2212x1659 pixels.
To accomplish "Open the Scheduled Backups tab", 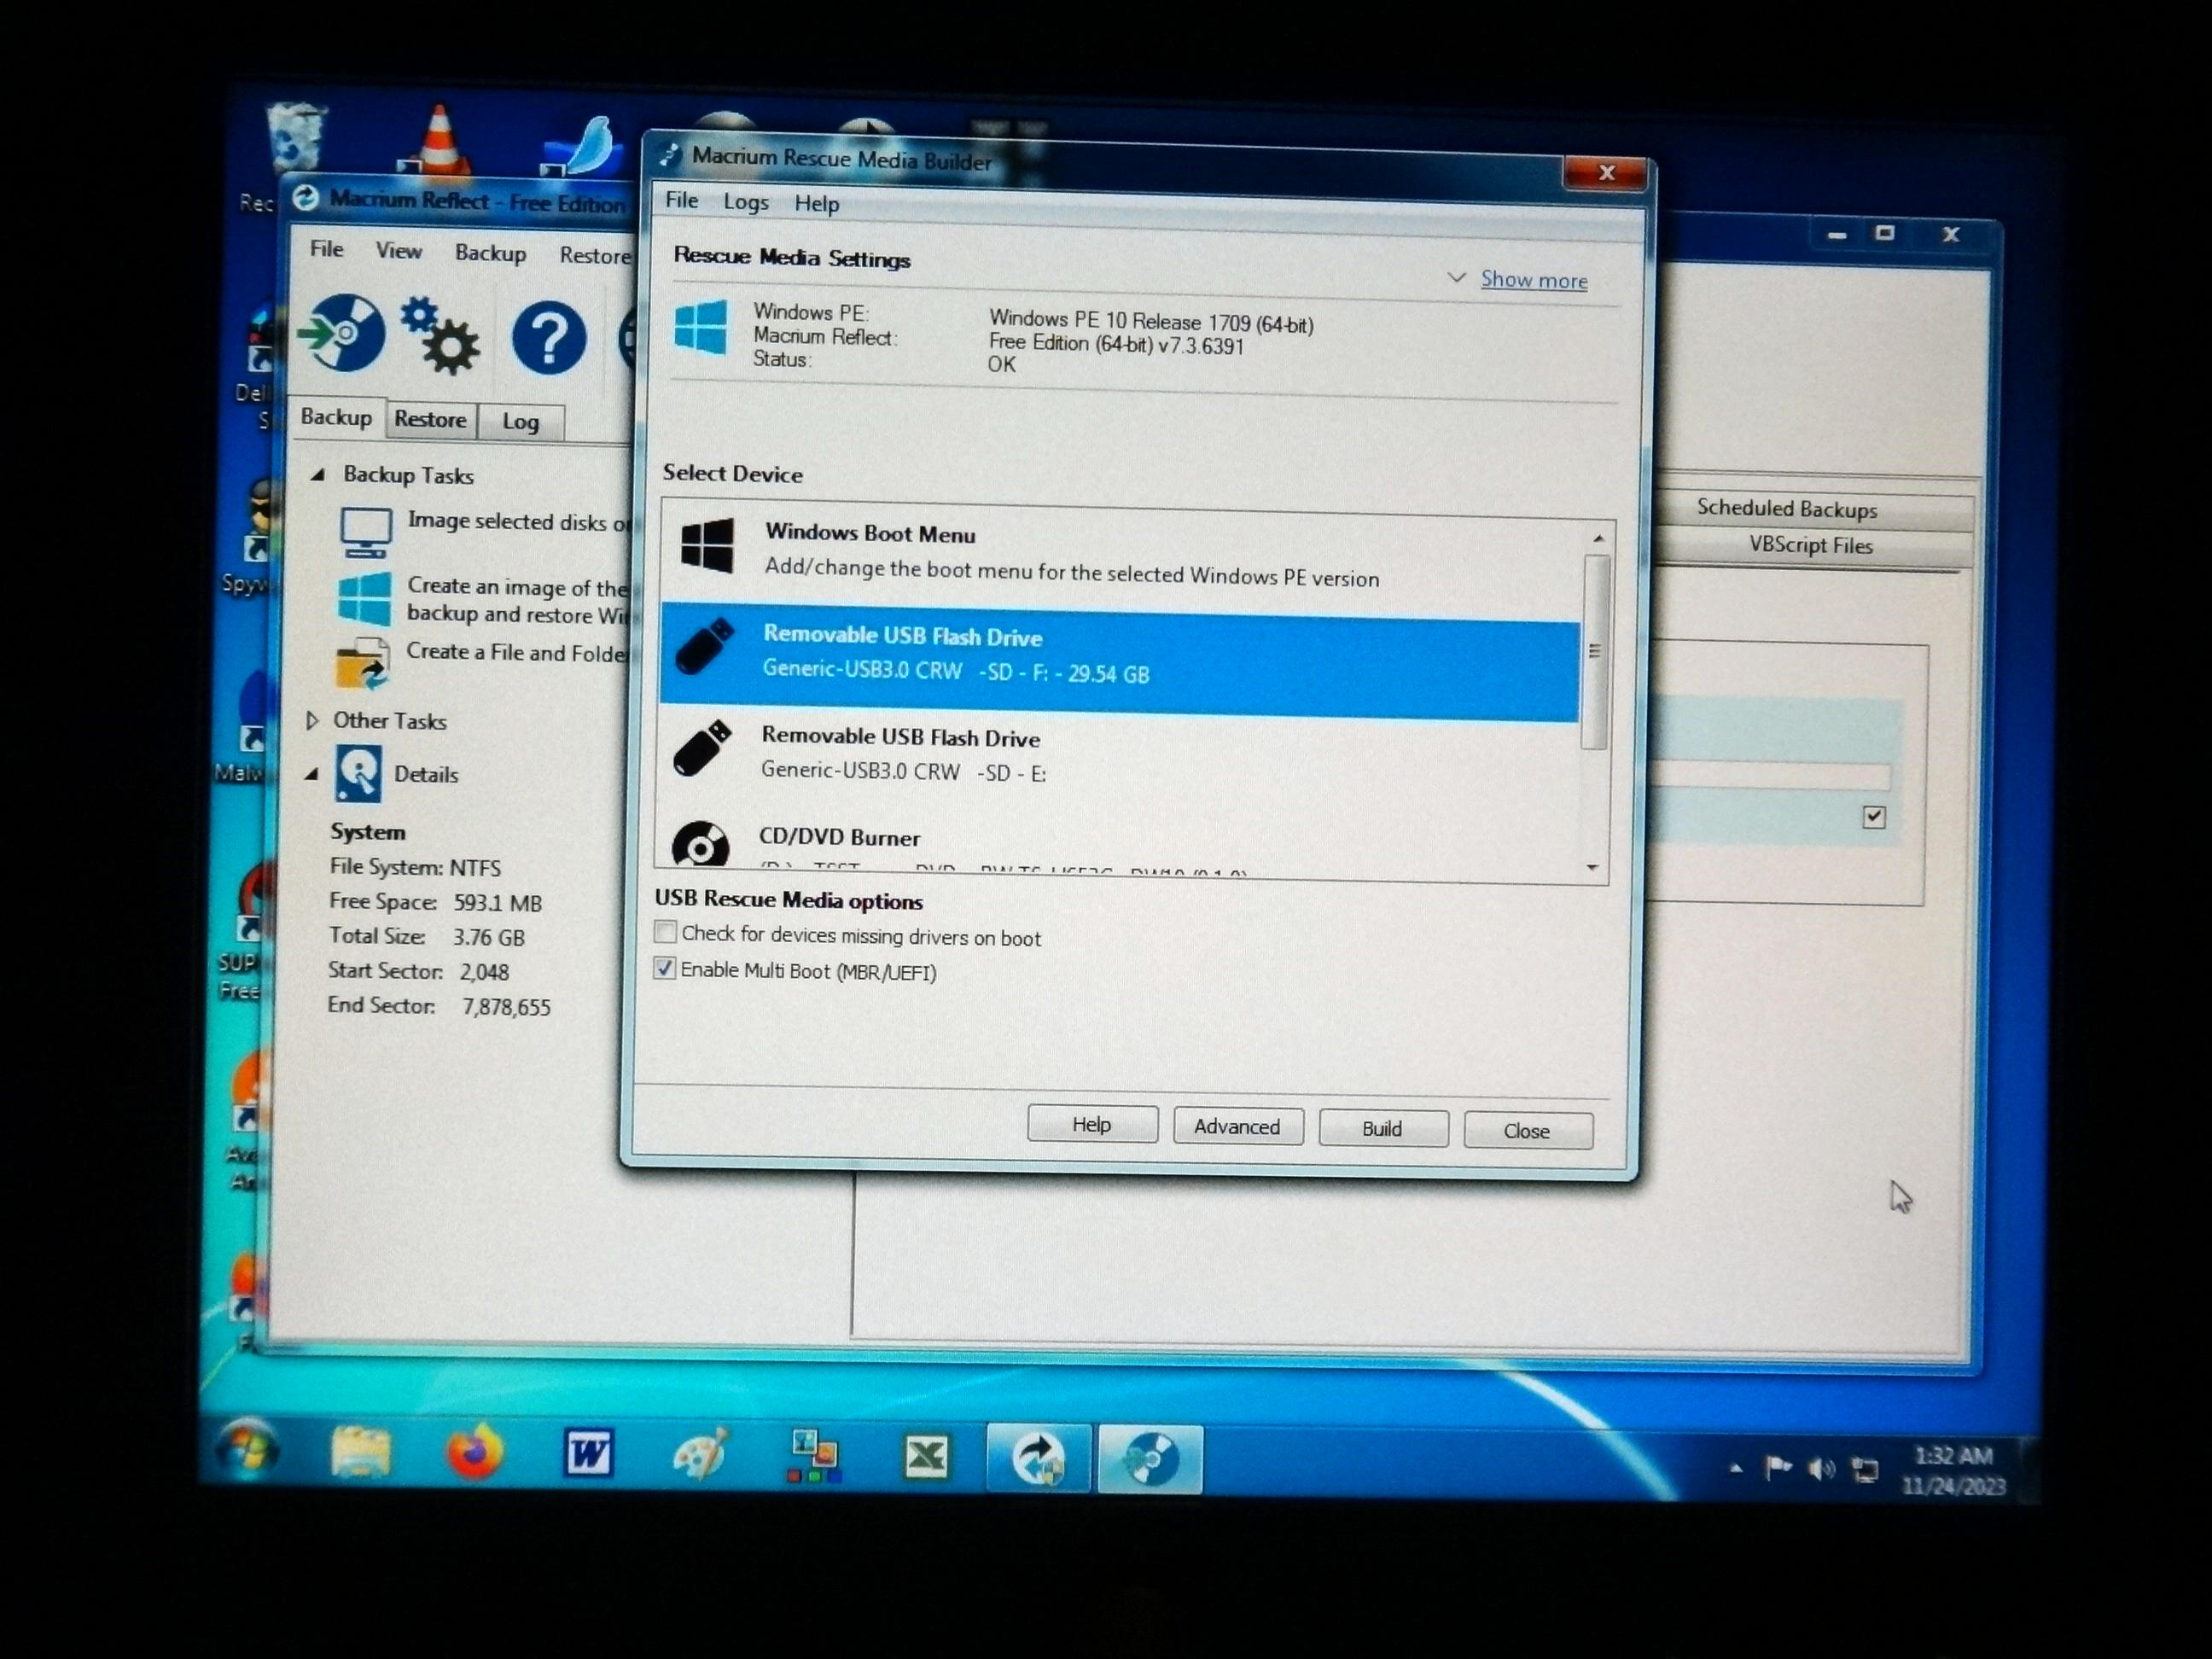I will [1787, 509].
